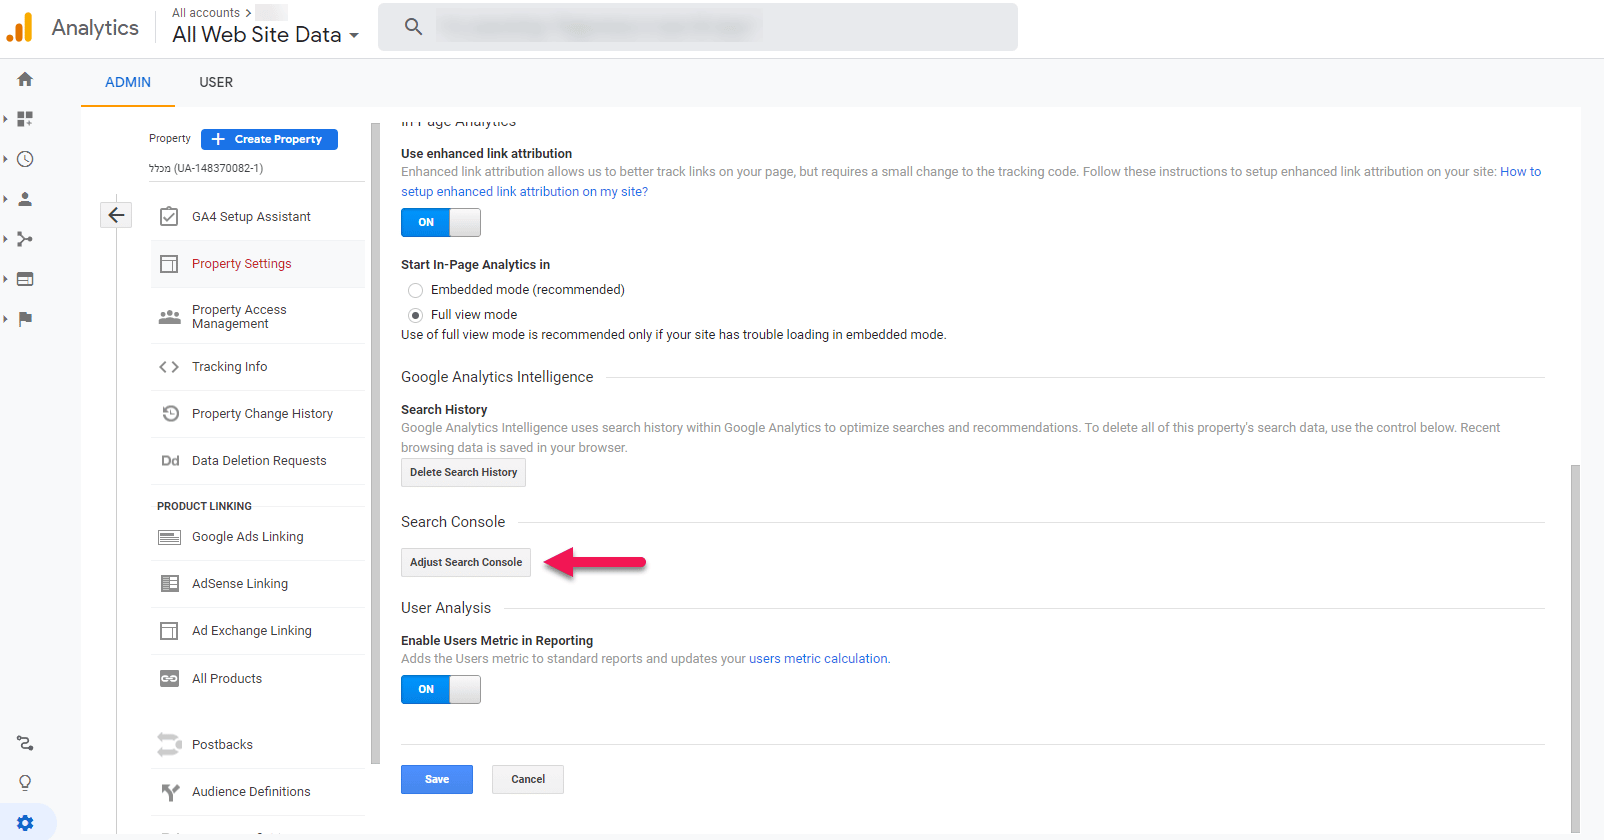Expand Behavior sidebar arrow
This screenshot has width=1604, height=840.
point(6,279)
